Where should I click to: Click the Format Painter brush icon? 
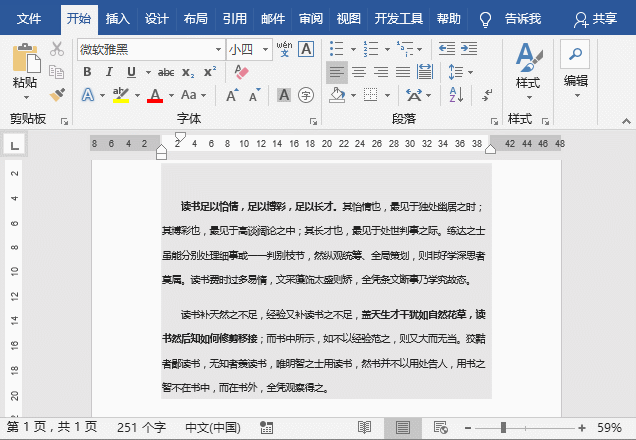click(57, 94)
